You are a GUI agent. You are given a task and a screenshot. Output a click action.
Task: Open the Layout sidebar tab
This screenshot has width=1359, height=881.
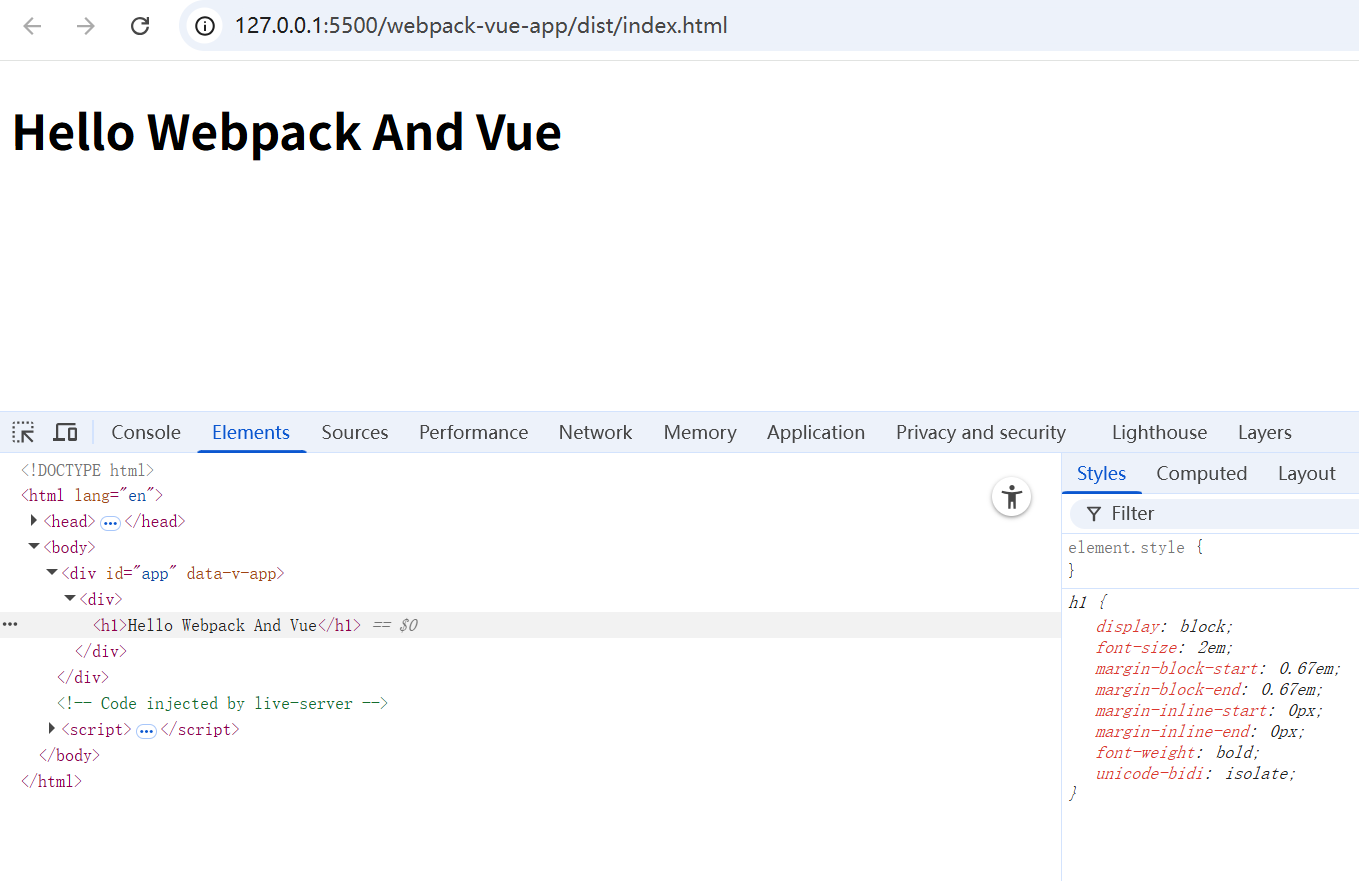tap(1307, 473)
